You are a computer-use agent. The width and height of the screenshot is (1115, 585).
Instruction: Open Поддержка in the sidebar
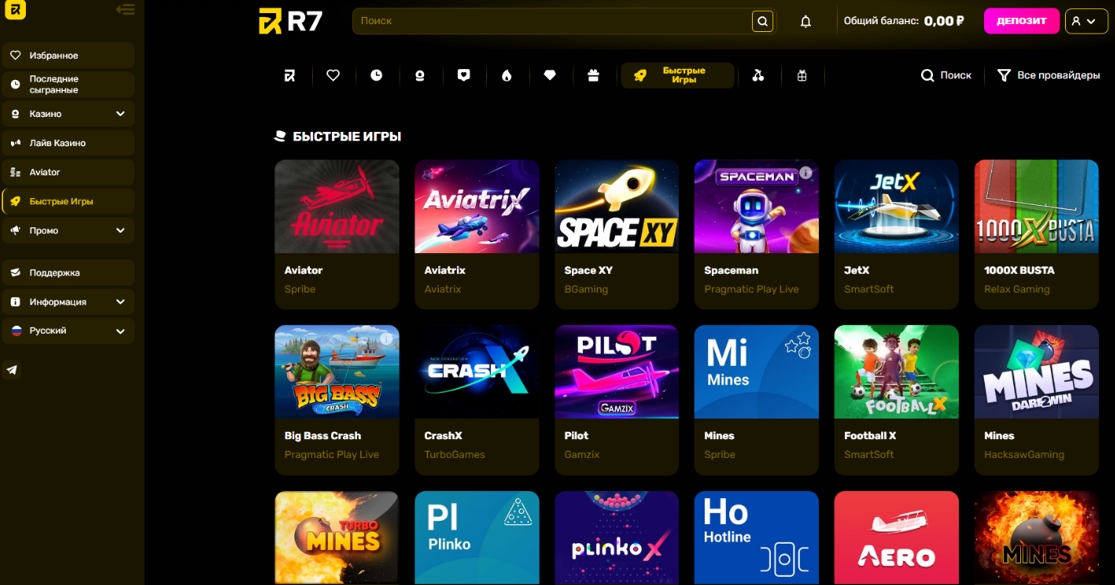pyautogui.click(x=68, y=272)
